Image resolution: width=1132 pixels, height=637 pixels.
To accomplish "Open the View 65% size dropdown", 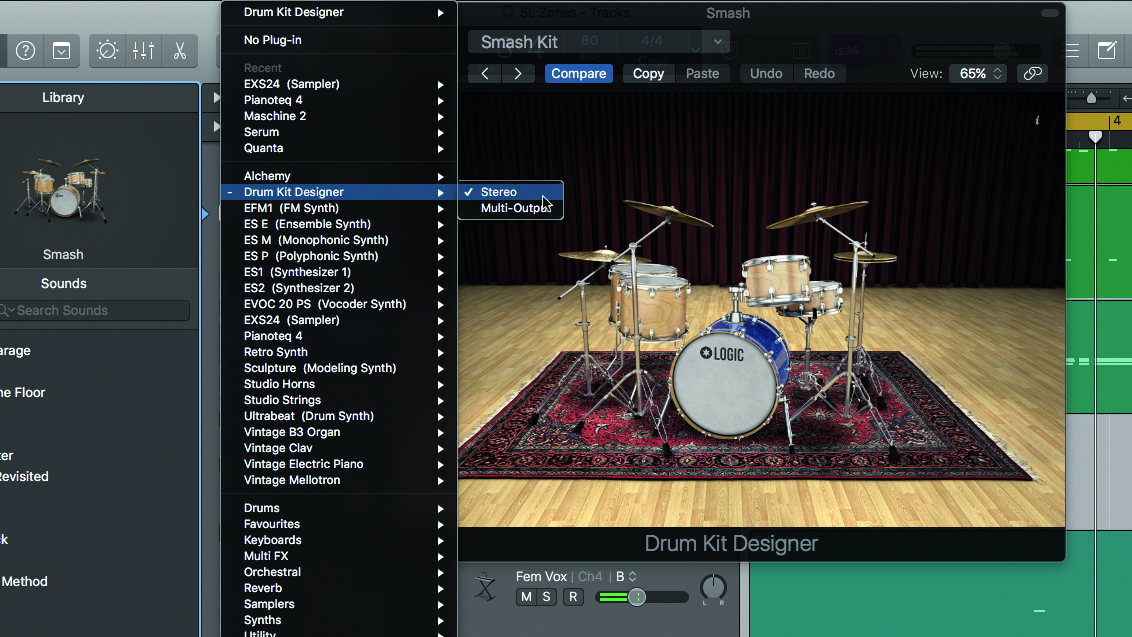I will pos(979,74).
